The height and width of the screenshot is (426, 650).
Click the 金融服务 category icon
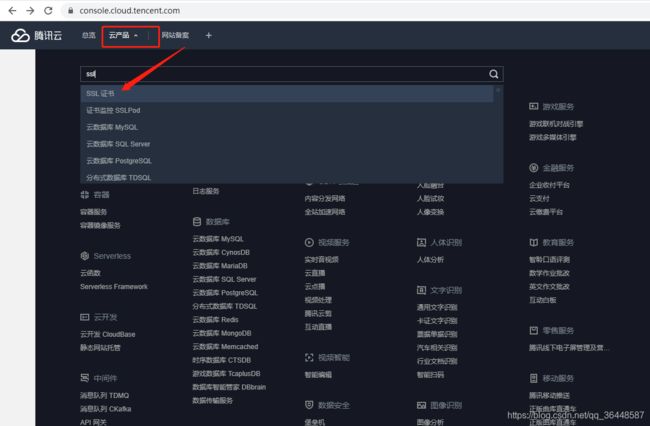(534, 168)
